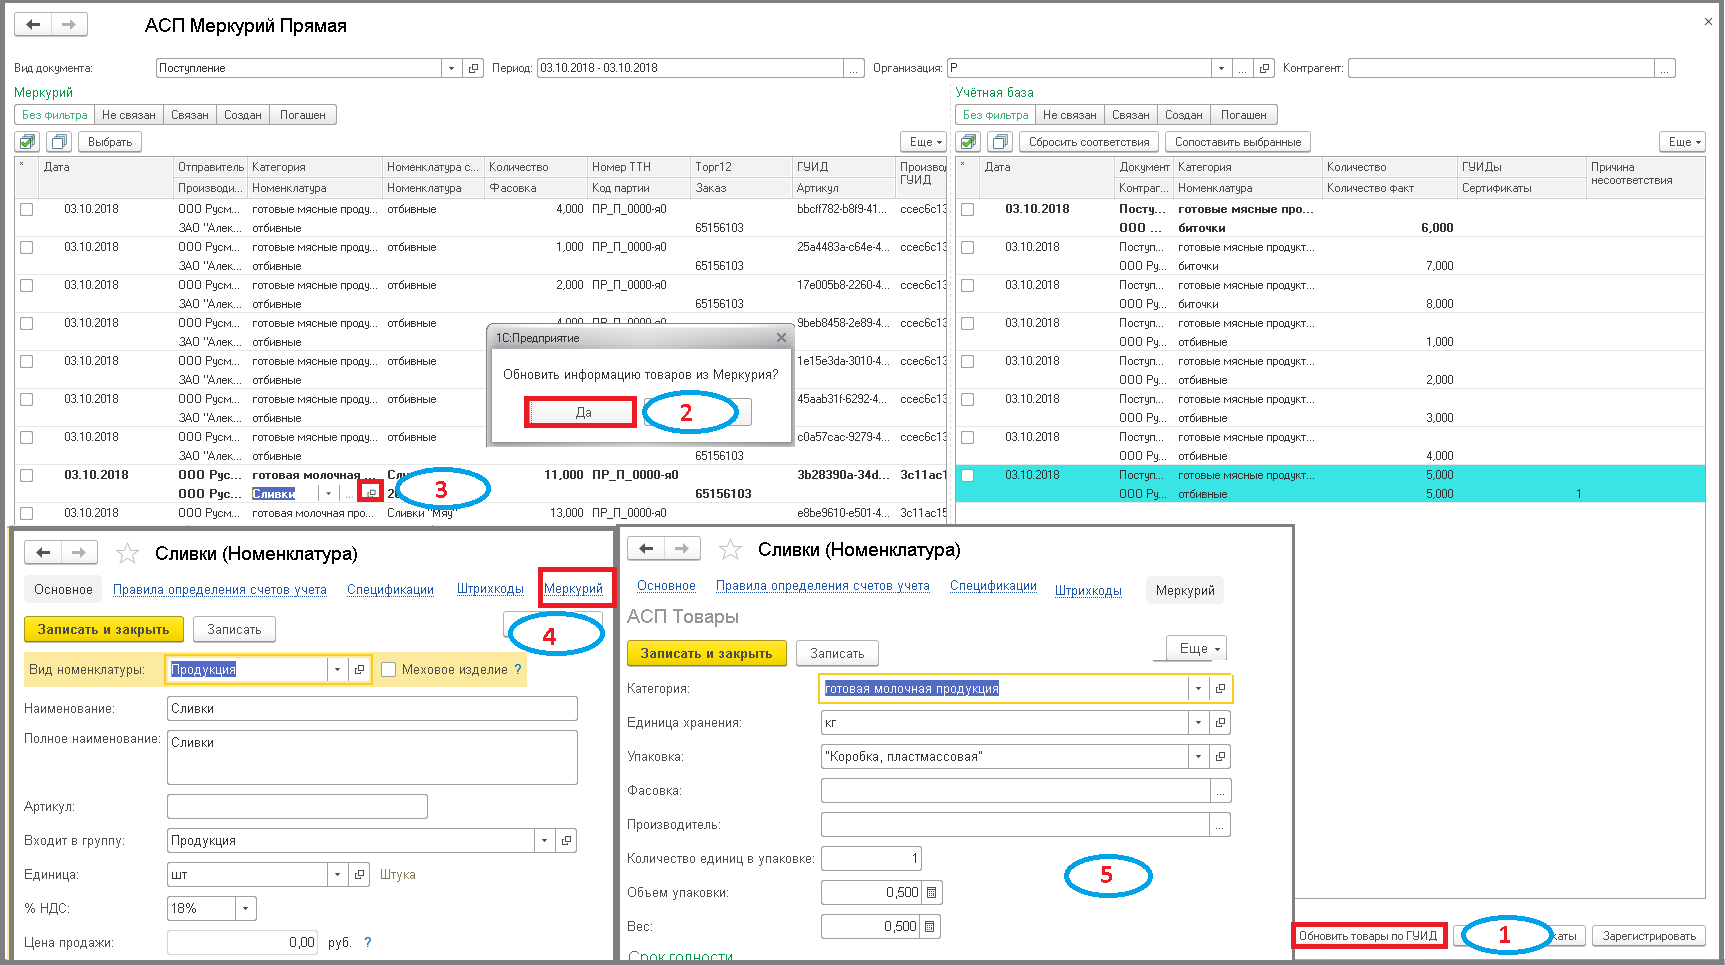Open Спецификации tab in left Сливки form
Screen dimensions: 1725x965
(x=390, y=589)
